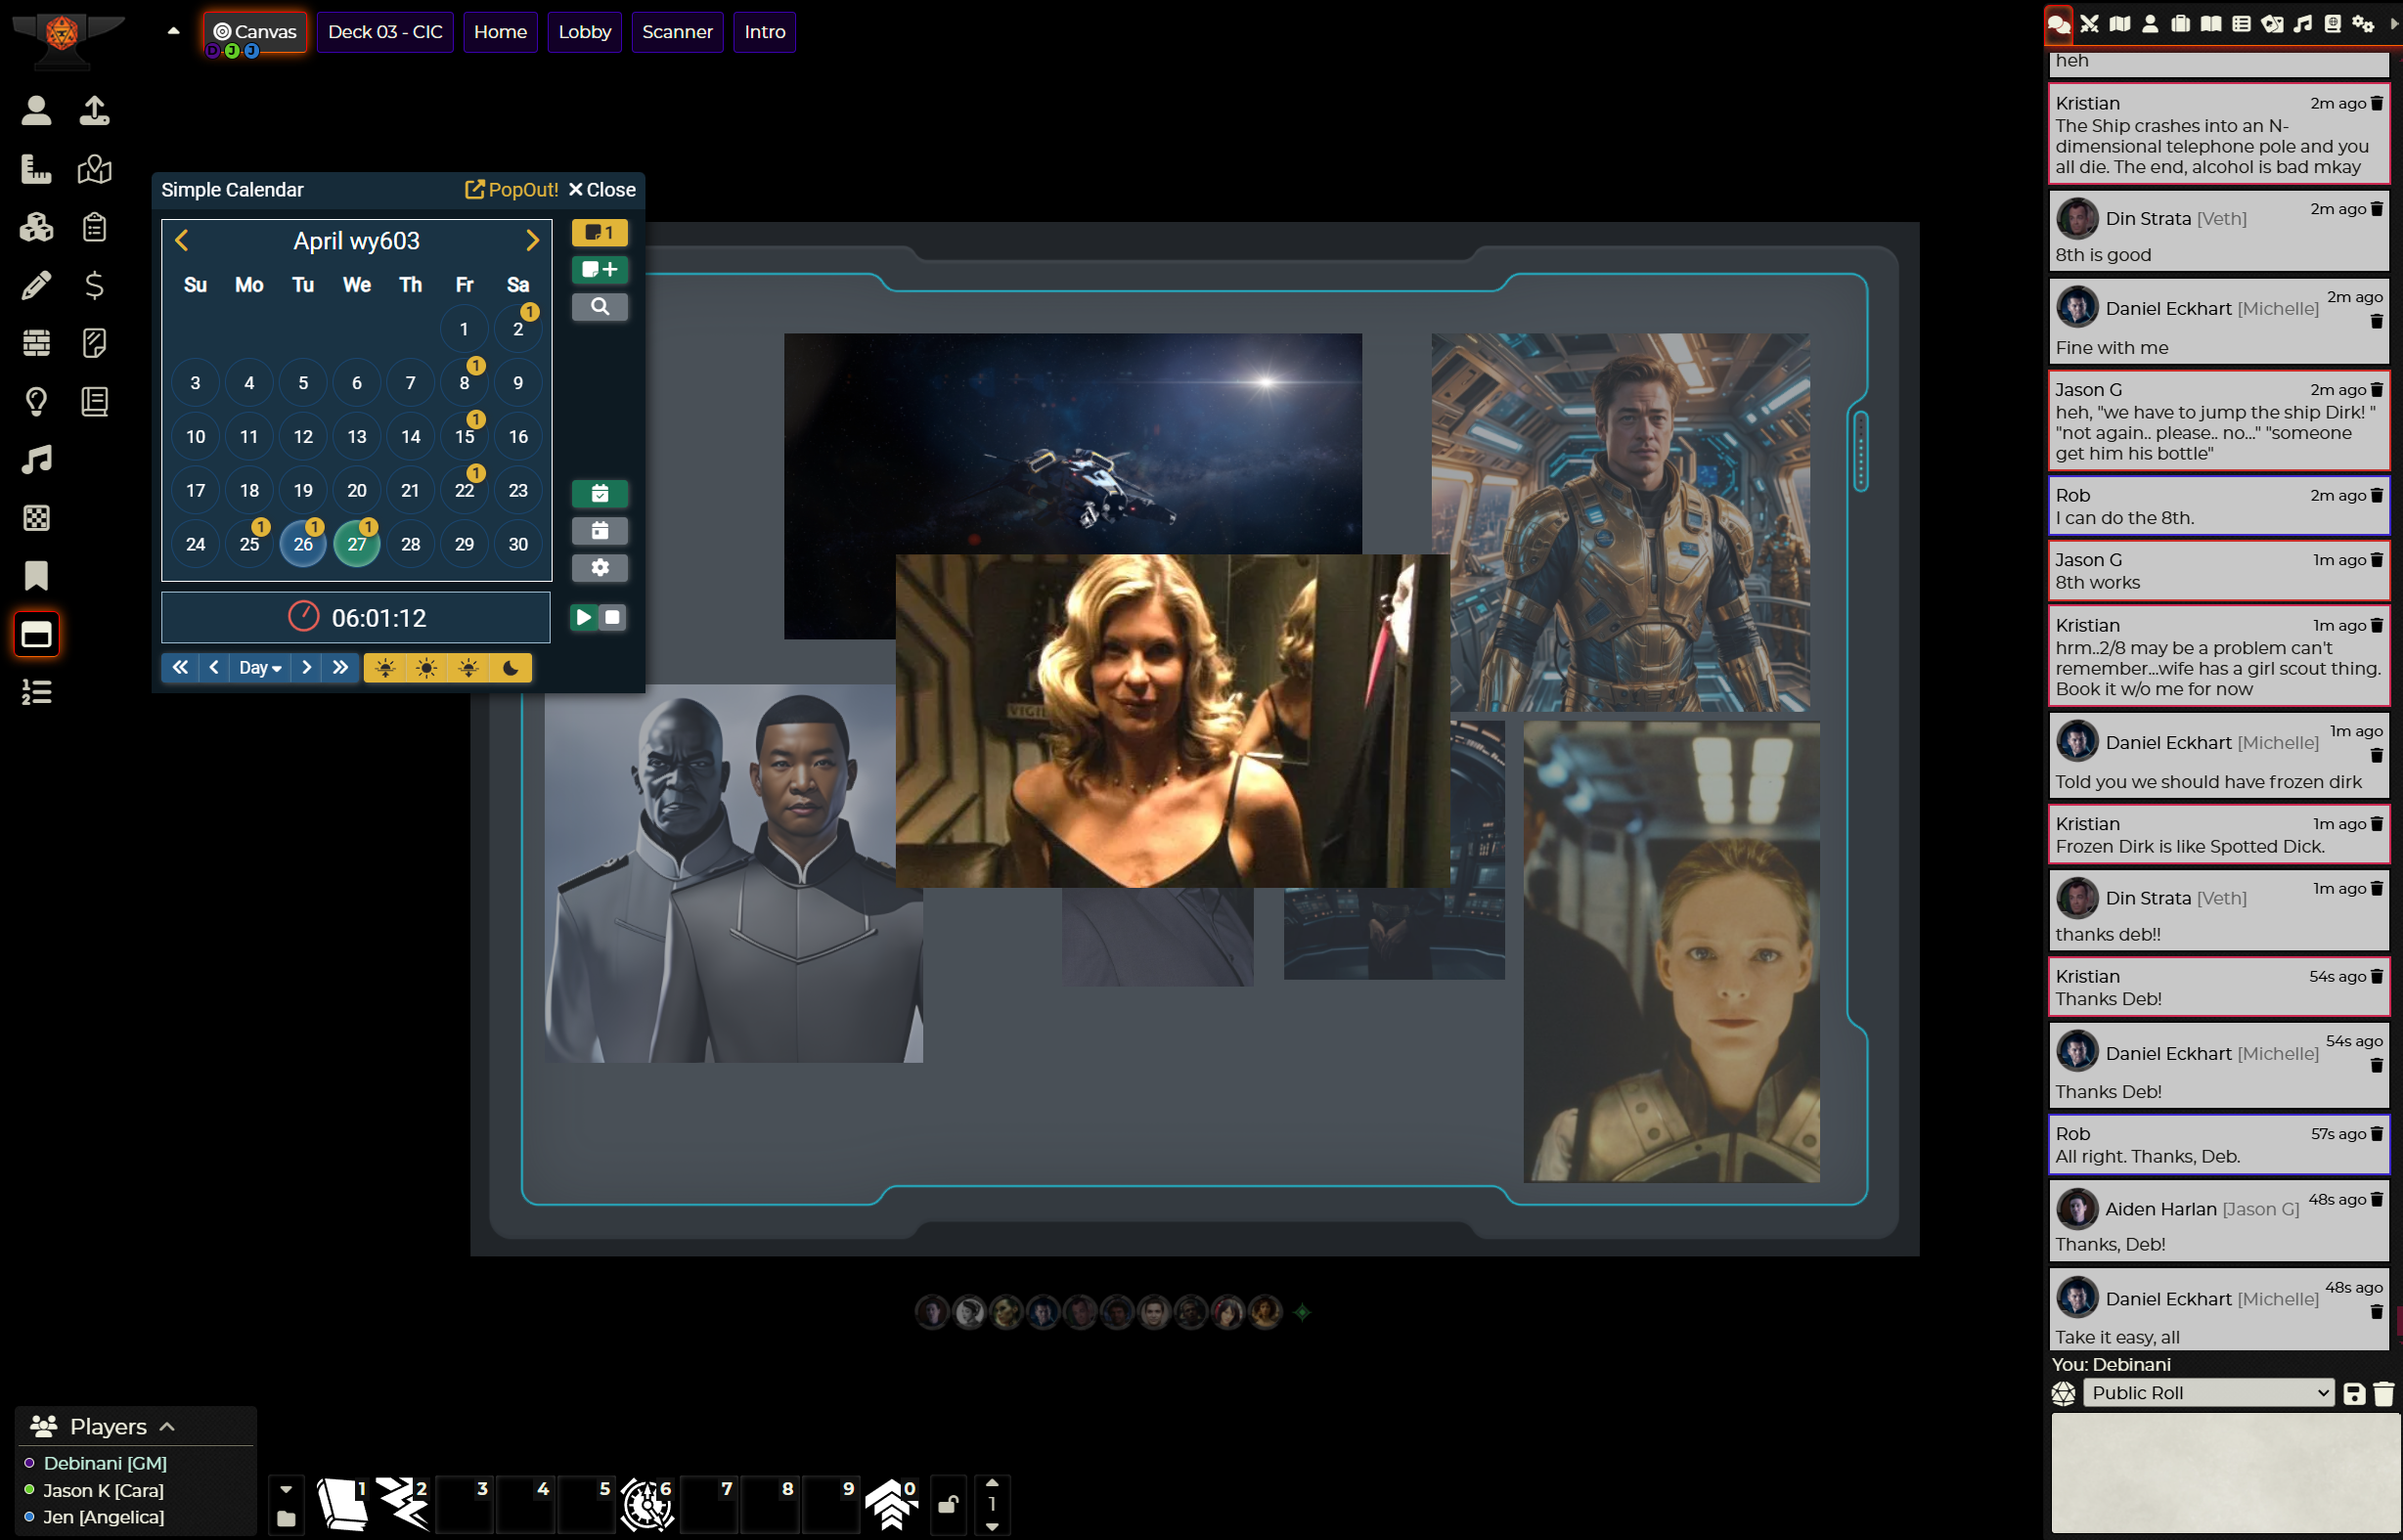Screen dimensions: 2403x1540
Task: Open the Rollable Tables sidebar tab
Action: click(2241, 24)
